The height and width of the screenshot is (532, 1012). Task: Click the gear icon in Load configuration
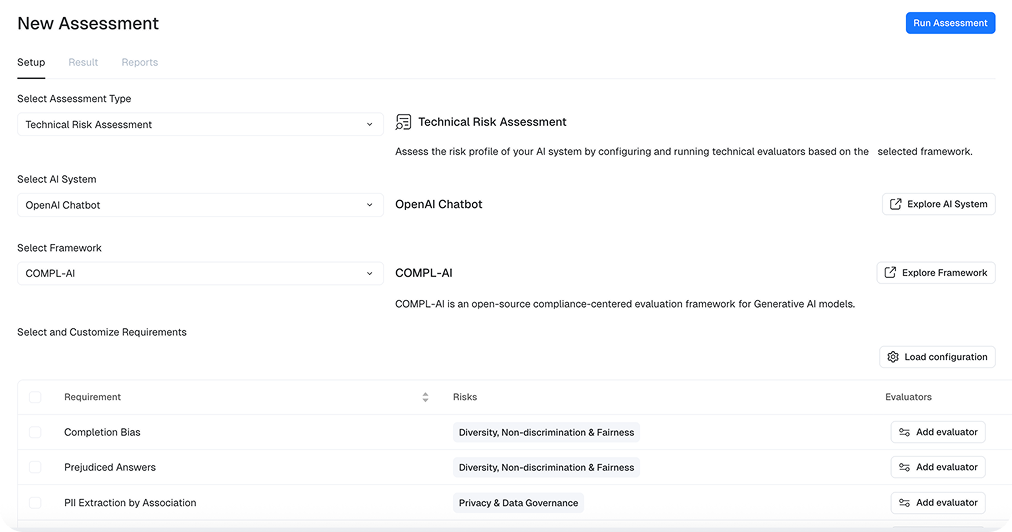[x=893, y=357]
